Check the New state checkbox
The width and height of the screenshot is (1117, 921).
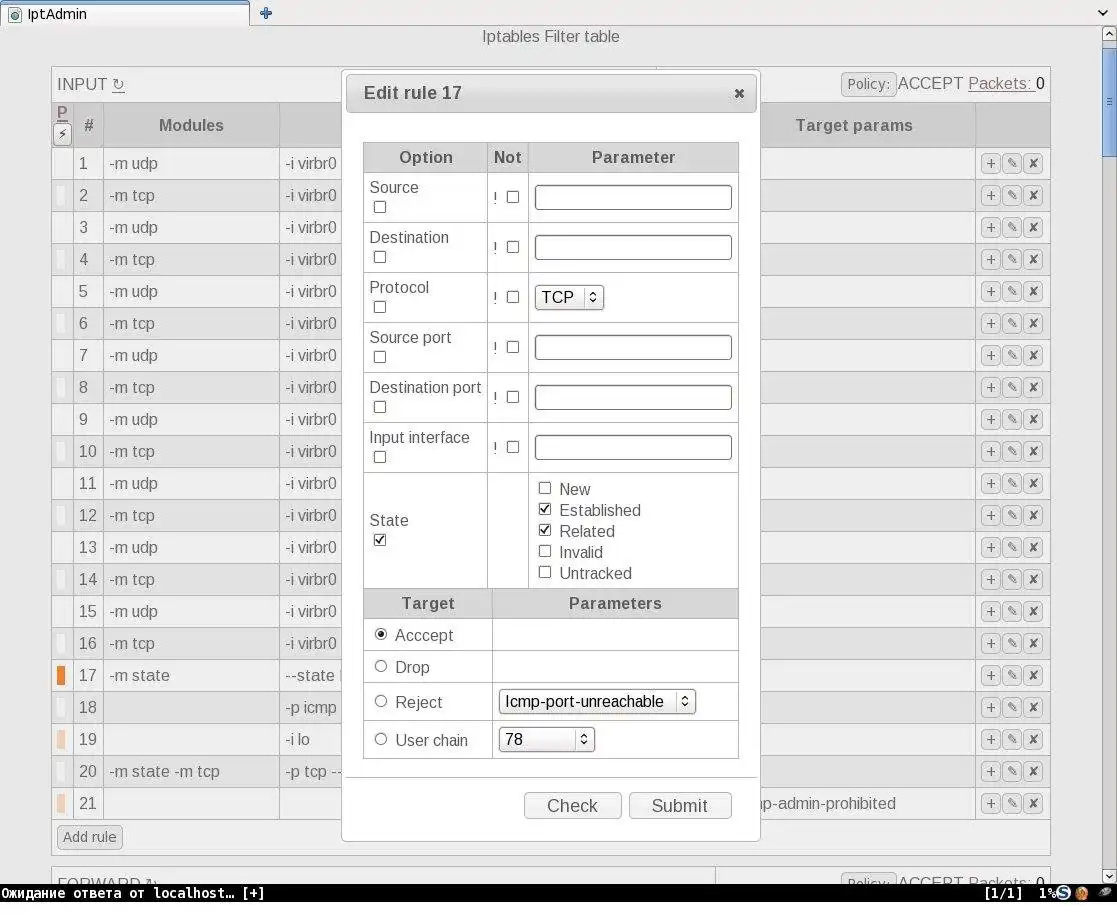(x=545, y=488)
